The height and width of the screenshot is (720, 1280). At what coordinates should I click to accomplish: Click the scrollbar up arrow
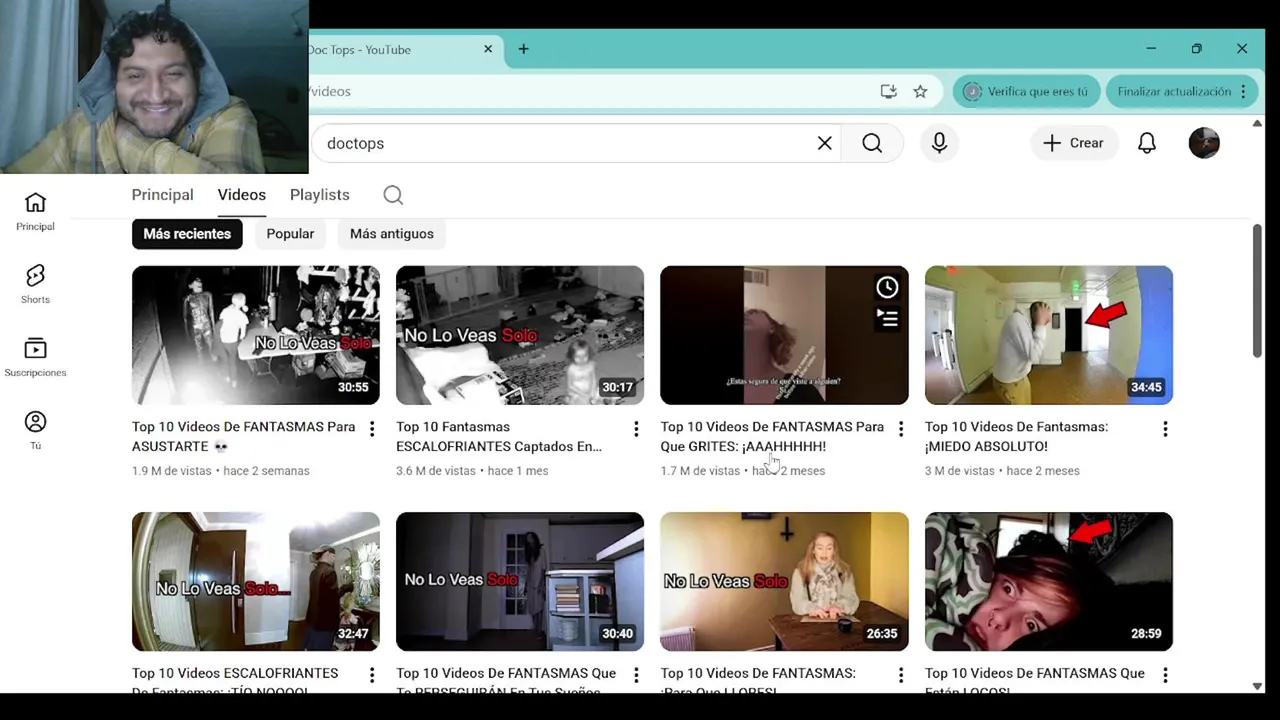tap(1257, 124)
